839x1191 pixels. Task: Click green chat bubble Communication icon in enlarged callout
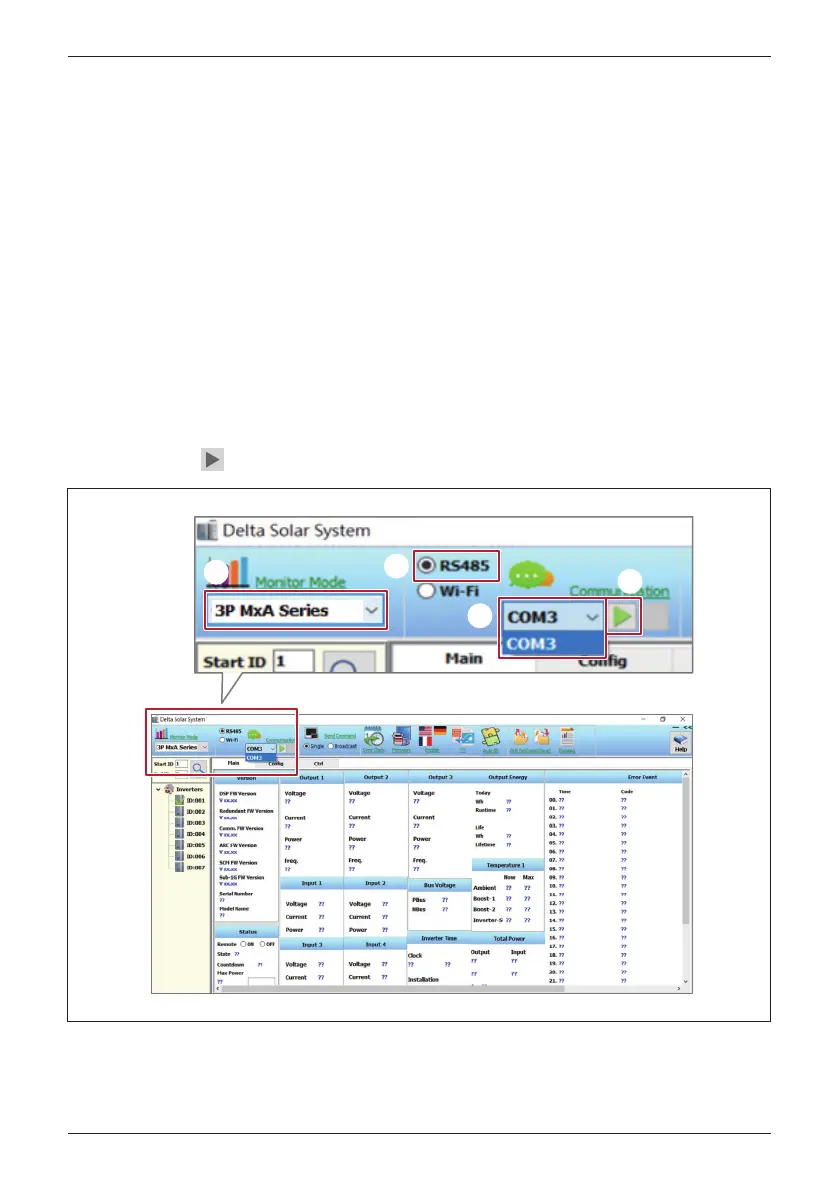point(531,577)
